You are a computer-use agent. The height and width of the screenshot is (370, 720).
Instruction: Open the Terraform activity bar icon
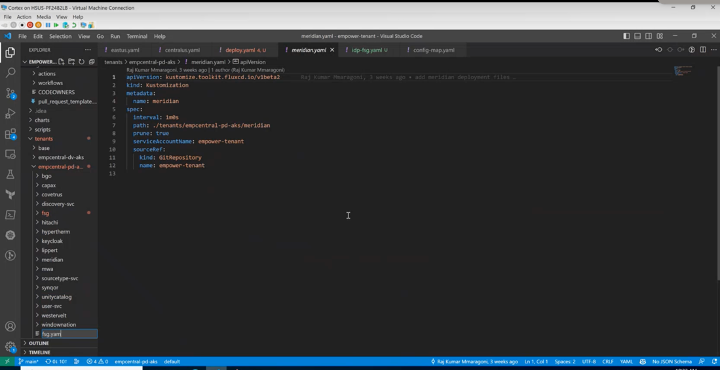click(10, 195)
